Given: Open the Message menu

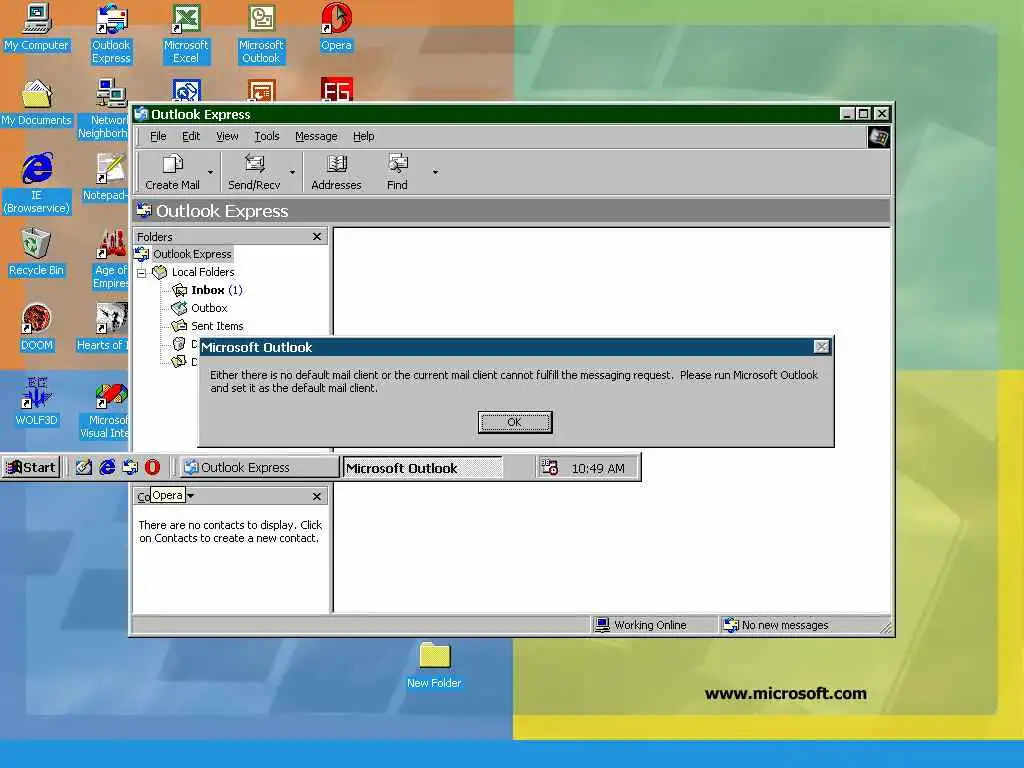Looking at the screenshot, I should pos(316,136).
